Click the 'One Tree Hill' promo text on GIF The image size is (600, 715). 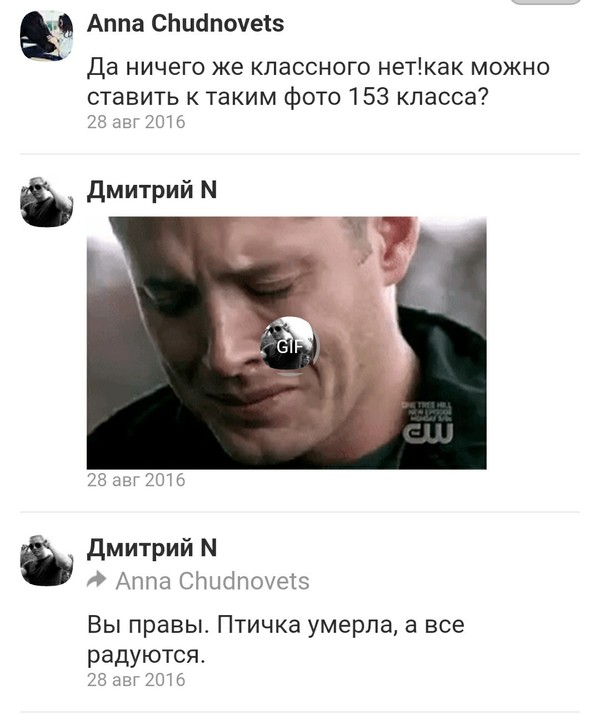point(427,411)
